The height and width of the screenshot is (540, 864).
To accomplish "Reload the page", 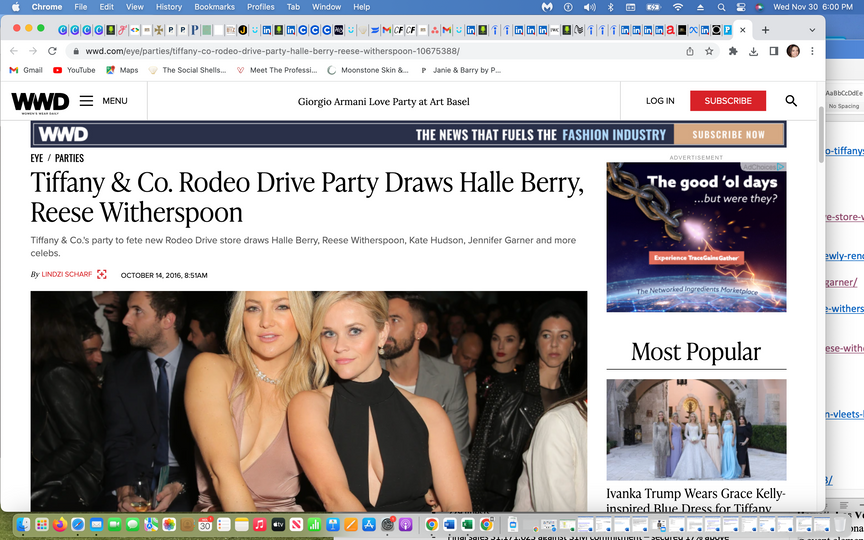I will click(53, 51).
